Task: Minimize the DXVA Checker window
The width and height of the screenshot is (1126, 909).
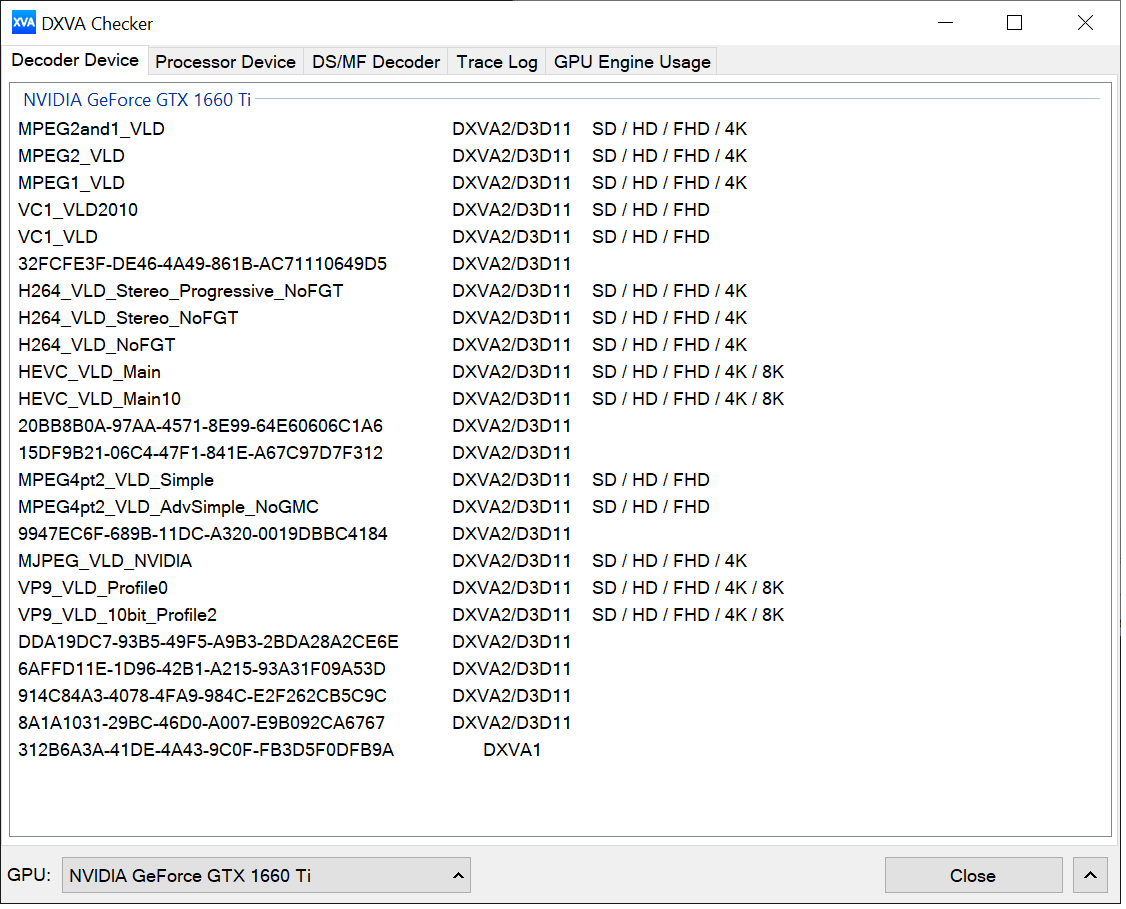Action: tap(946, 23)
